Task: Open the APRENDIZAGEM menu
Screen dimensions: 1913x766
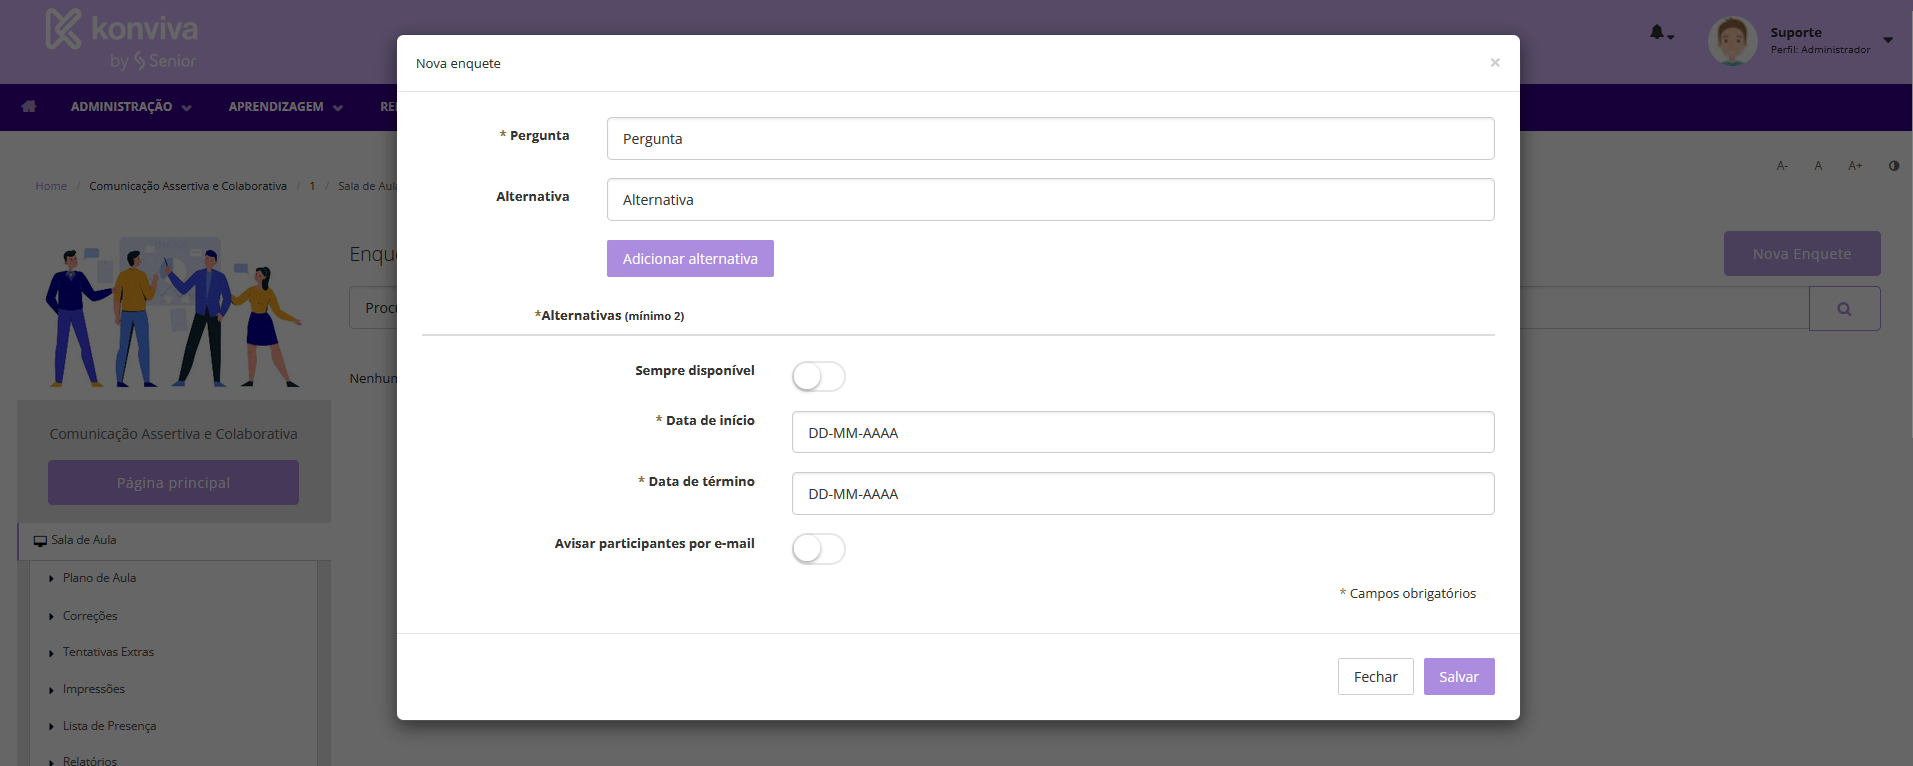Action: click(285, 107)
